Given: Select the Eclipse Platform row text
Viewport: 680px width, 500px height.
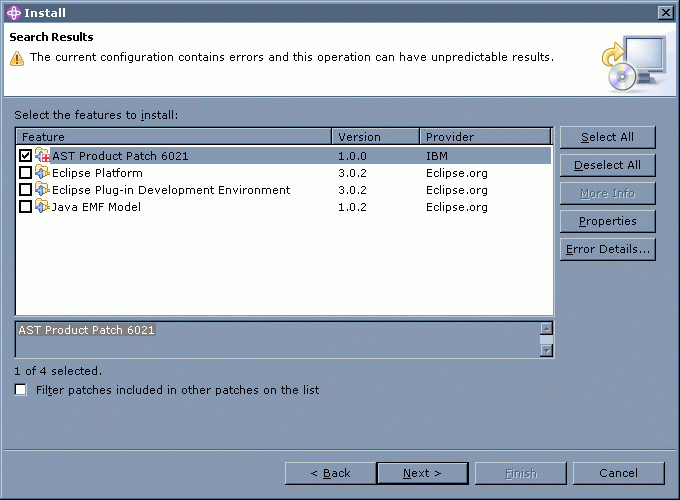Looking at the screenshot, I should [x=97, y=173].
